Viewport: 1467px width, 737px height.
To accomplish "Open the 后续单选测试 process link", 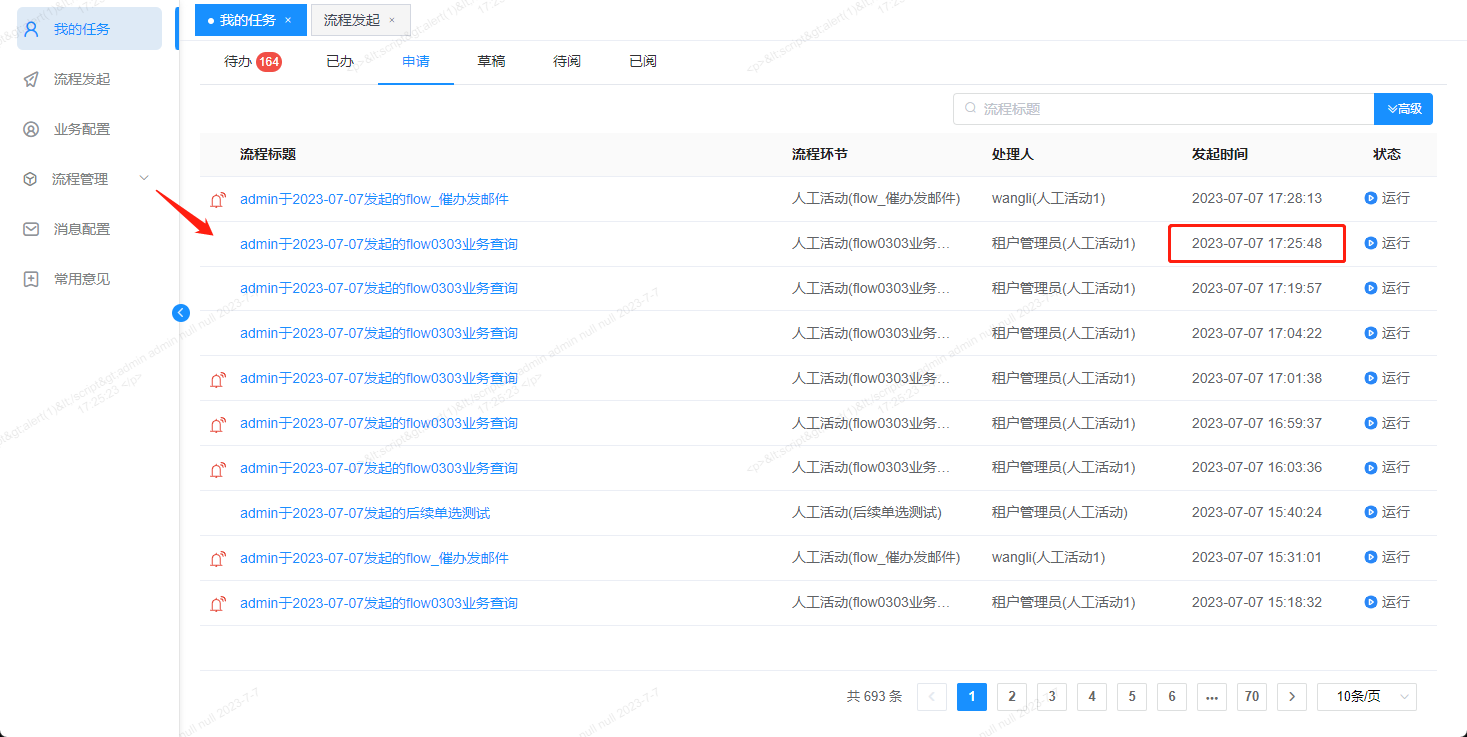I will pos(363,512).
